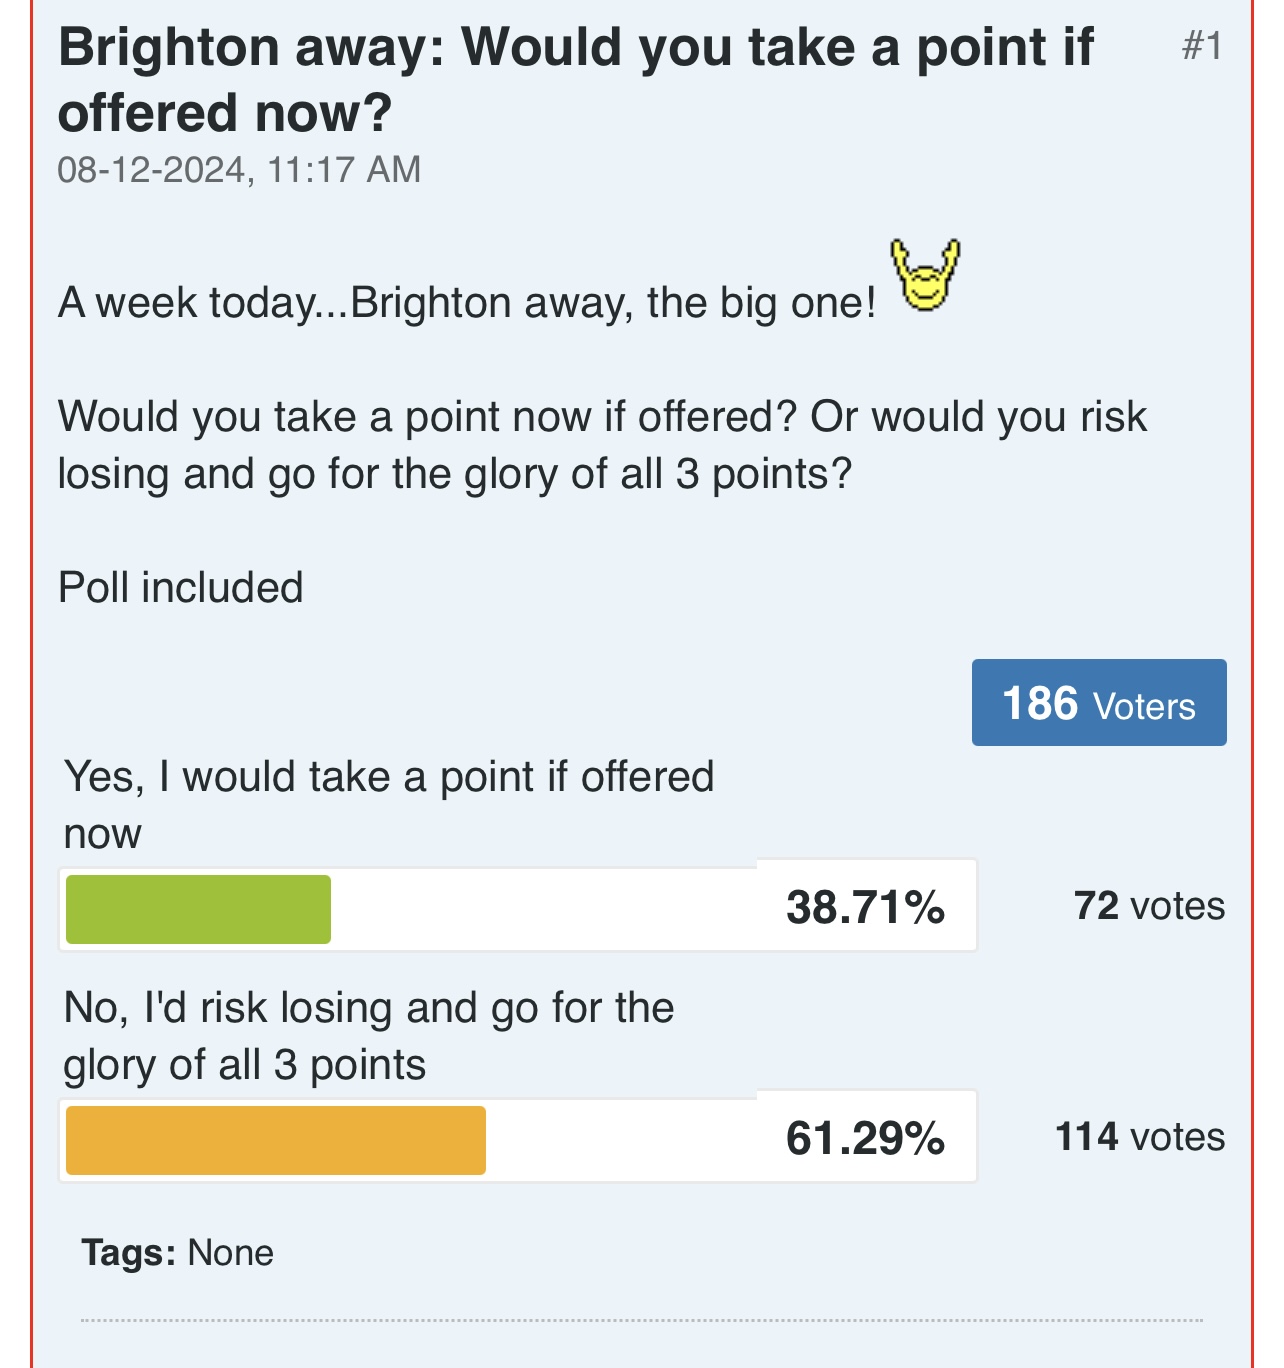
Task: Click the 'Would you take a point now' paragraph
Action: pos(602,445)
